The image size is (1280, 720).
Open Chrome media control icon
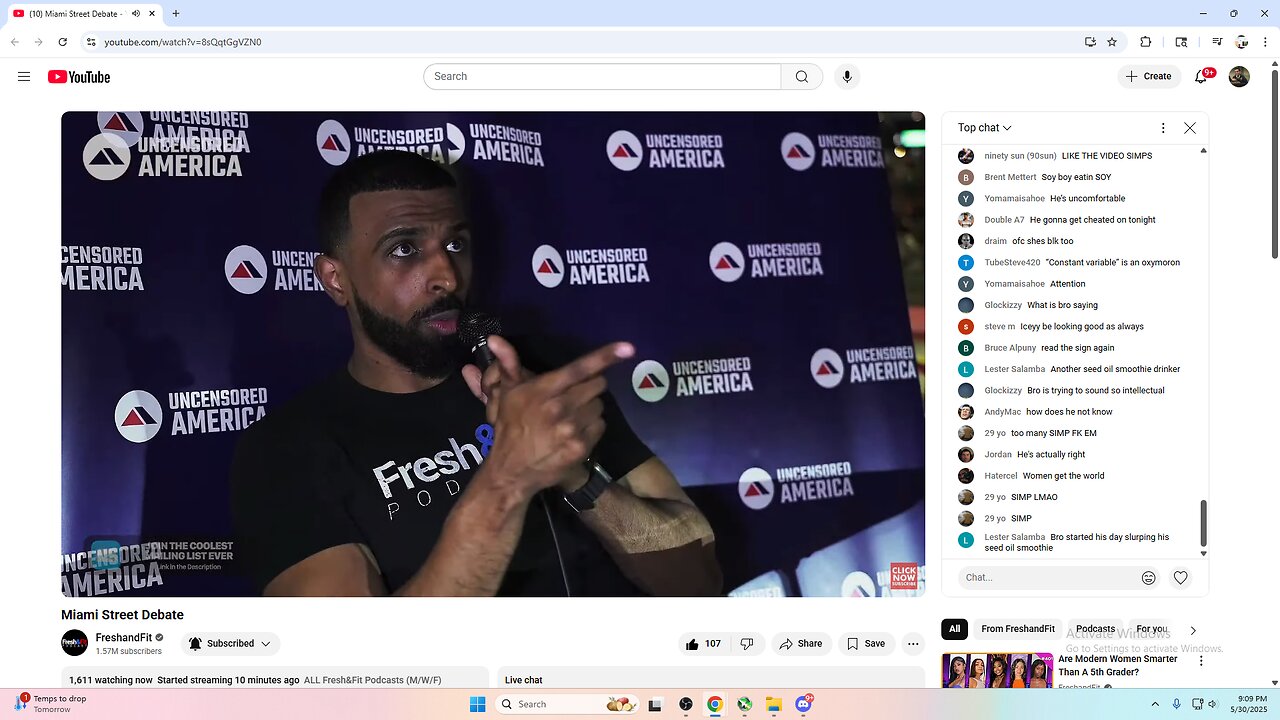coord(1217,42)
